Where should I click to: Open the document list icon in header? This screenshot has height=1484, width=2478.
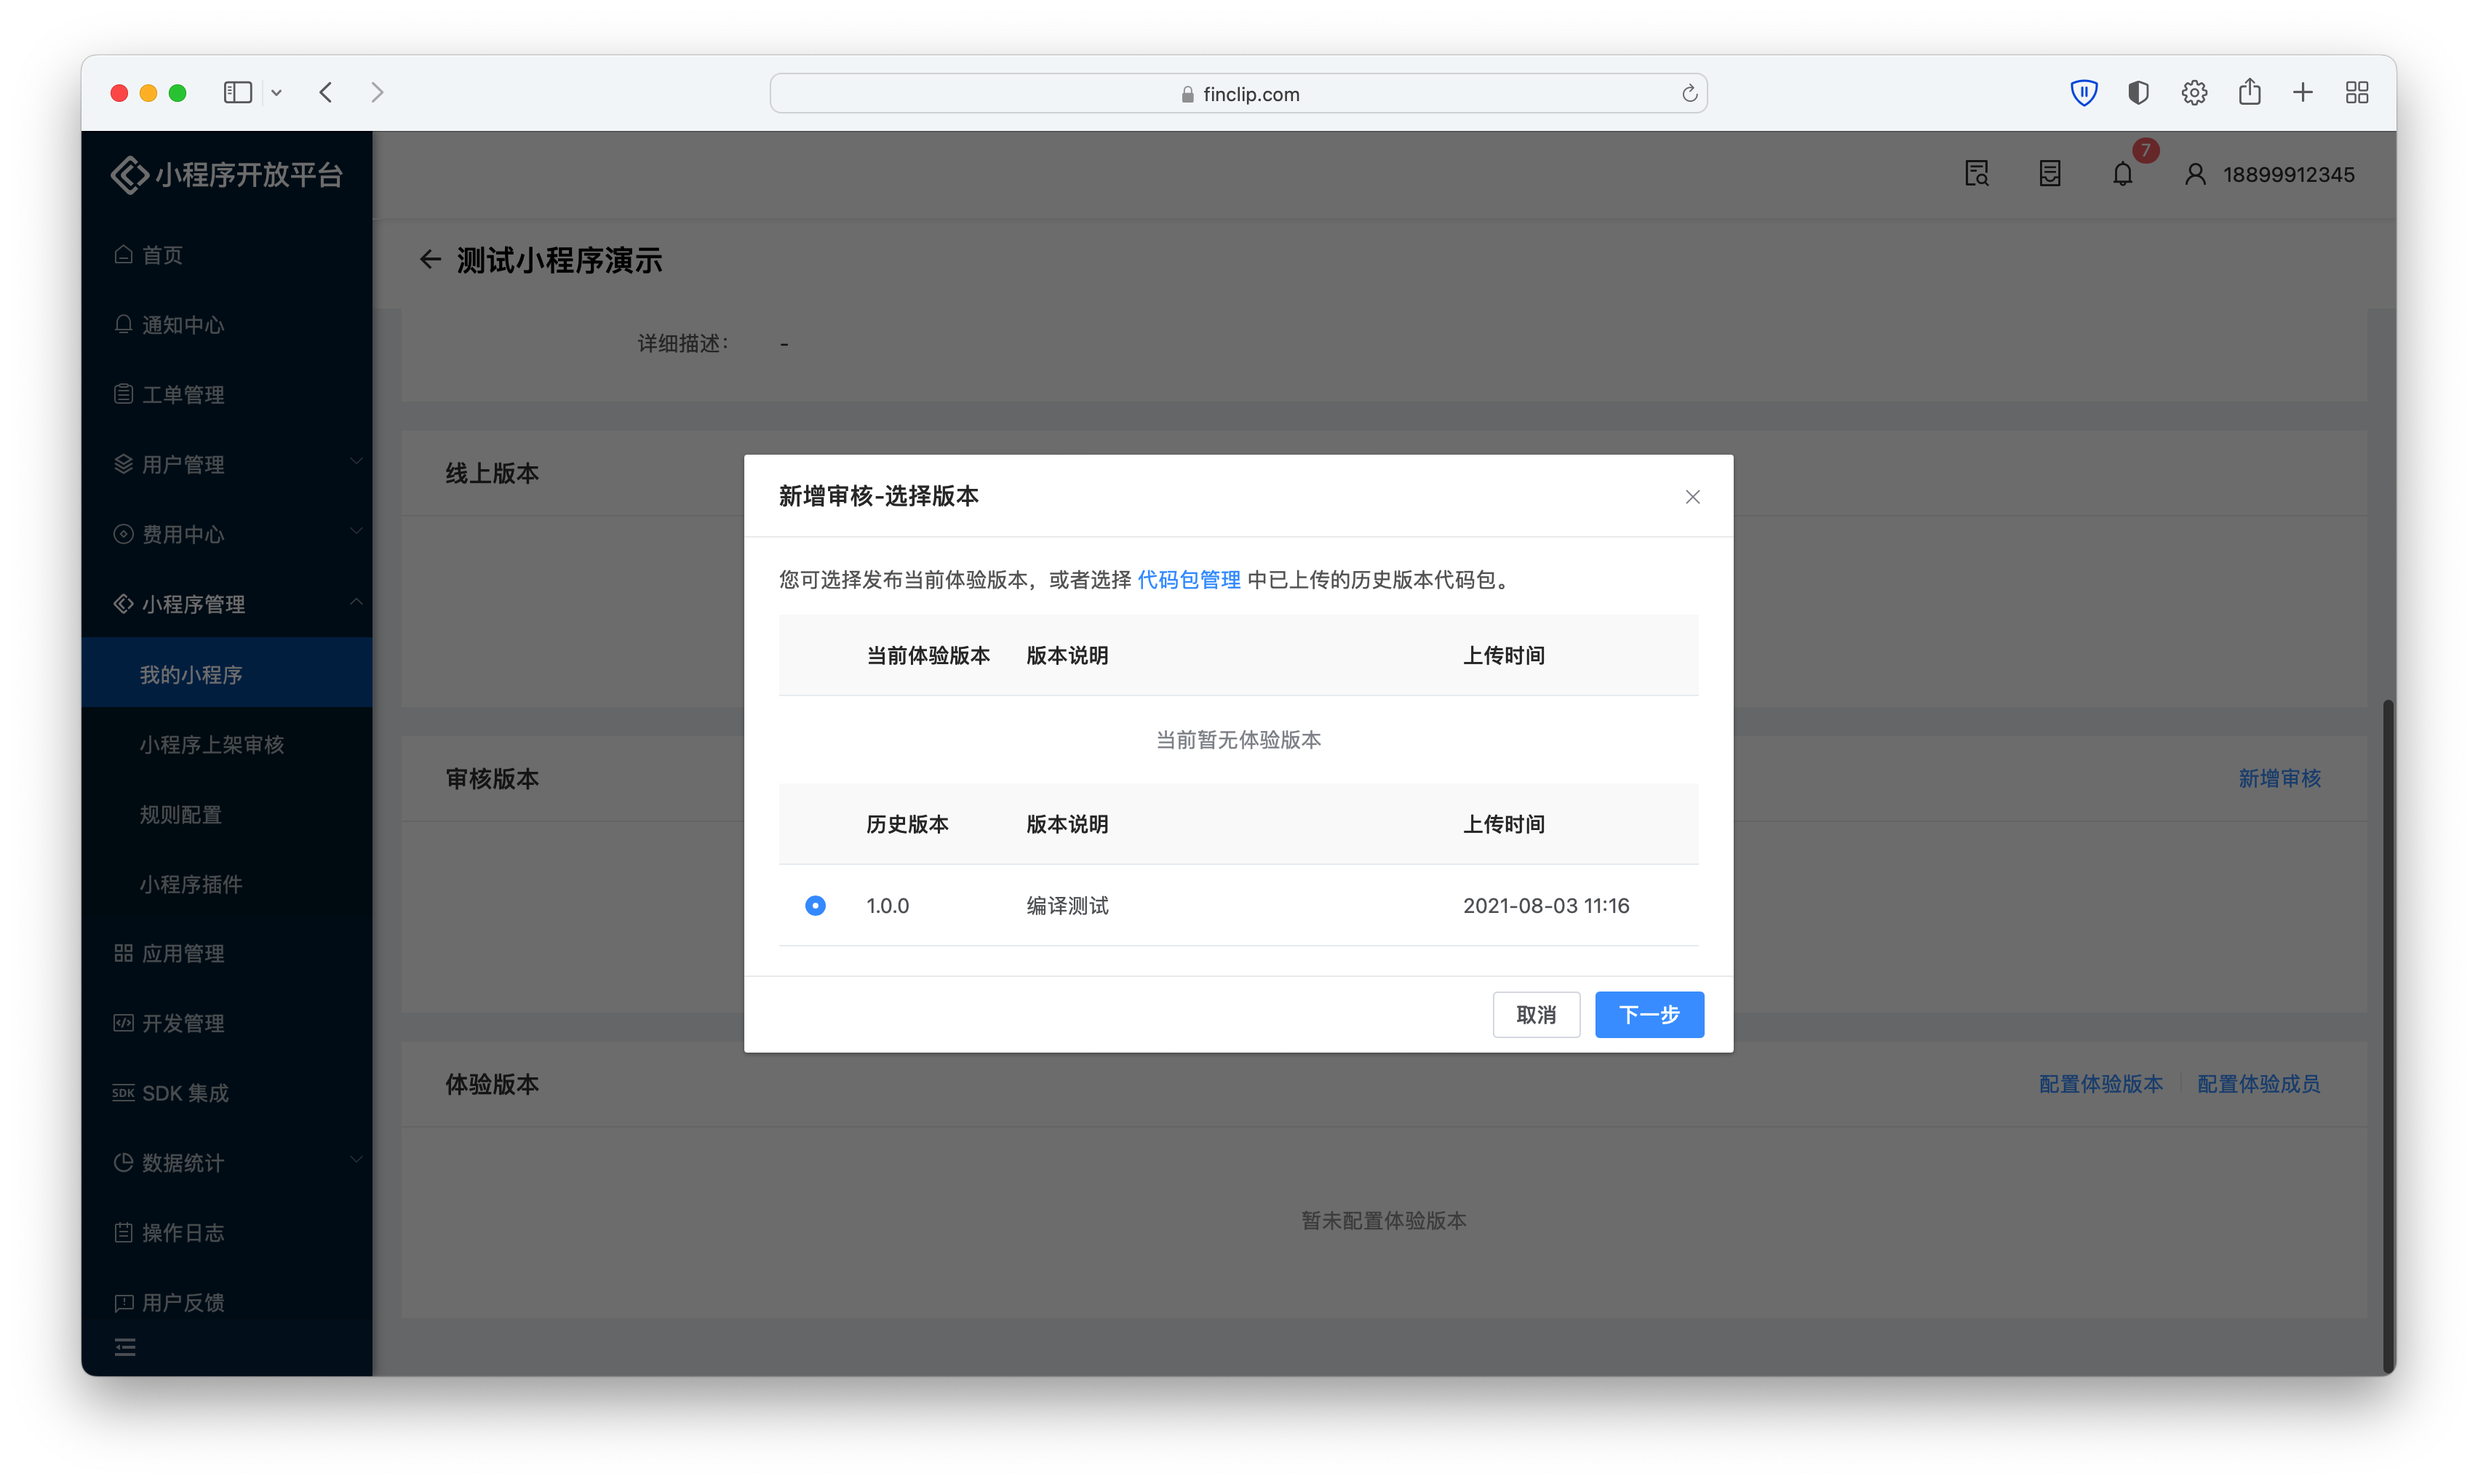click(x=2049, y=174)
